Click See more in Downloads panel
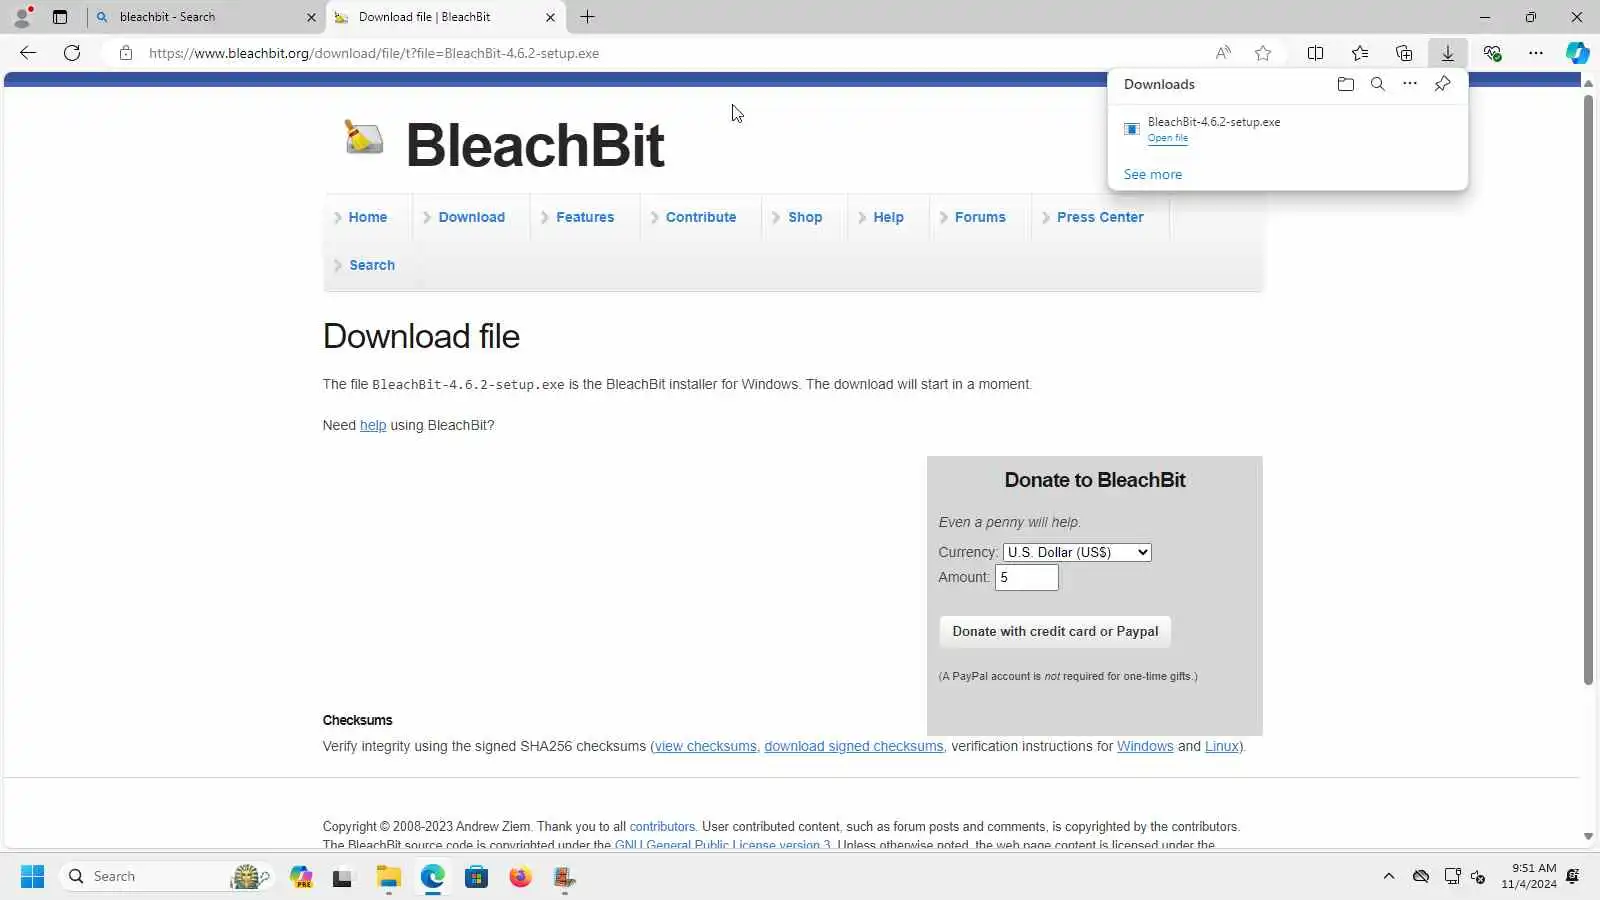This screenshot has height=900, width=1600. click(x=1153, y=174)
